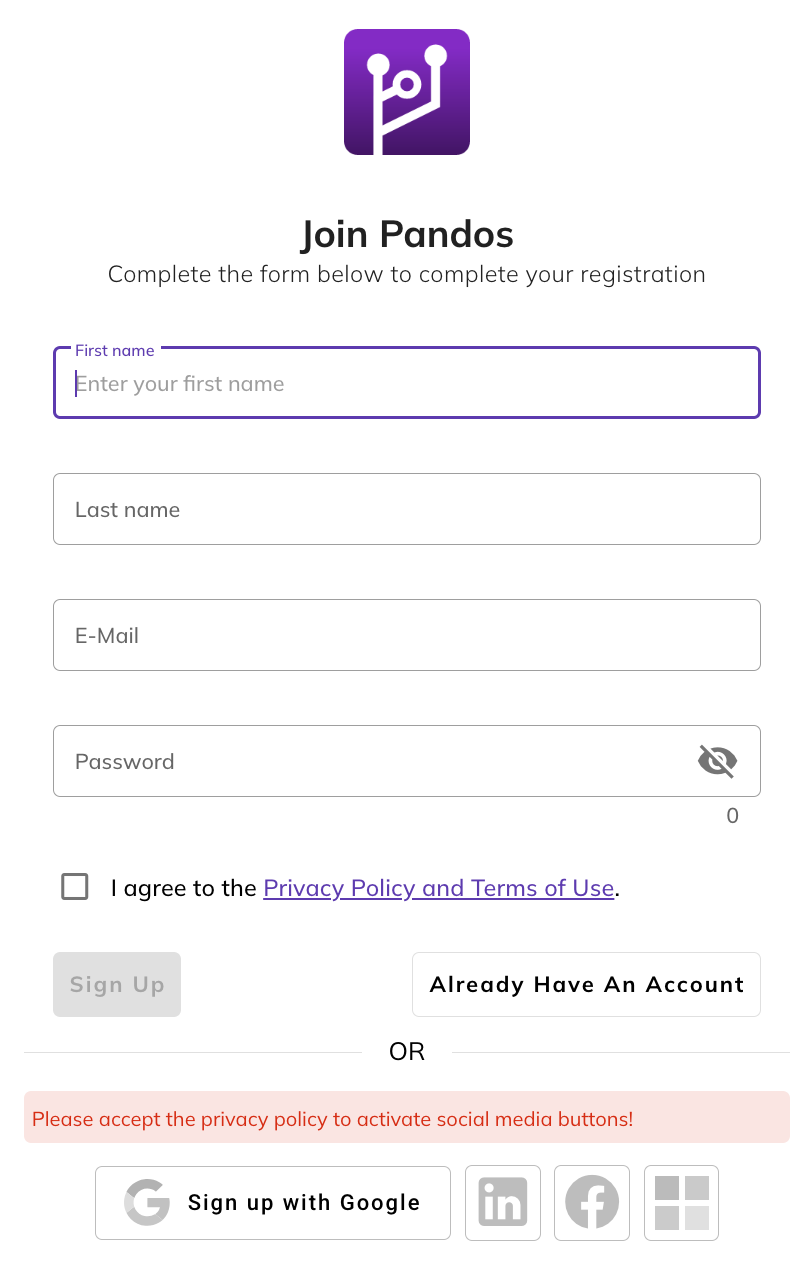Focus the First name input field
Screen dimensions: 810x1276
(x=407, y=383)
